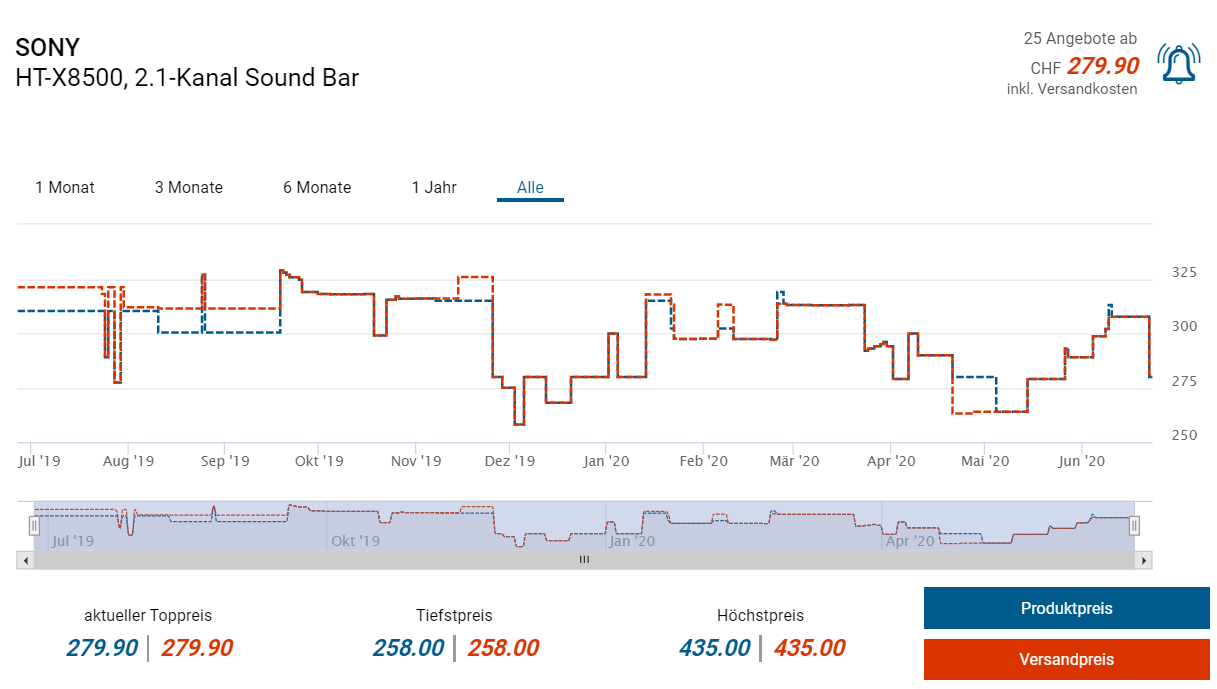This screenshot has height=689, width=1217.
Task: Open the 25 Angebote ab offers text
Action: pos(1080,39)
